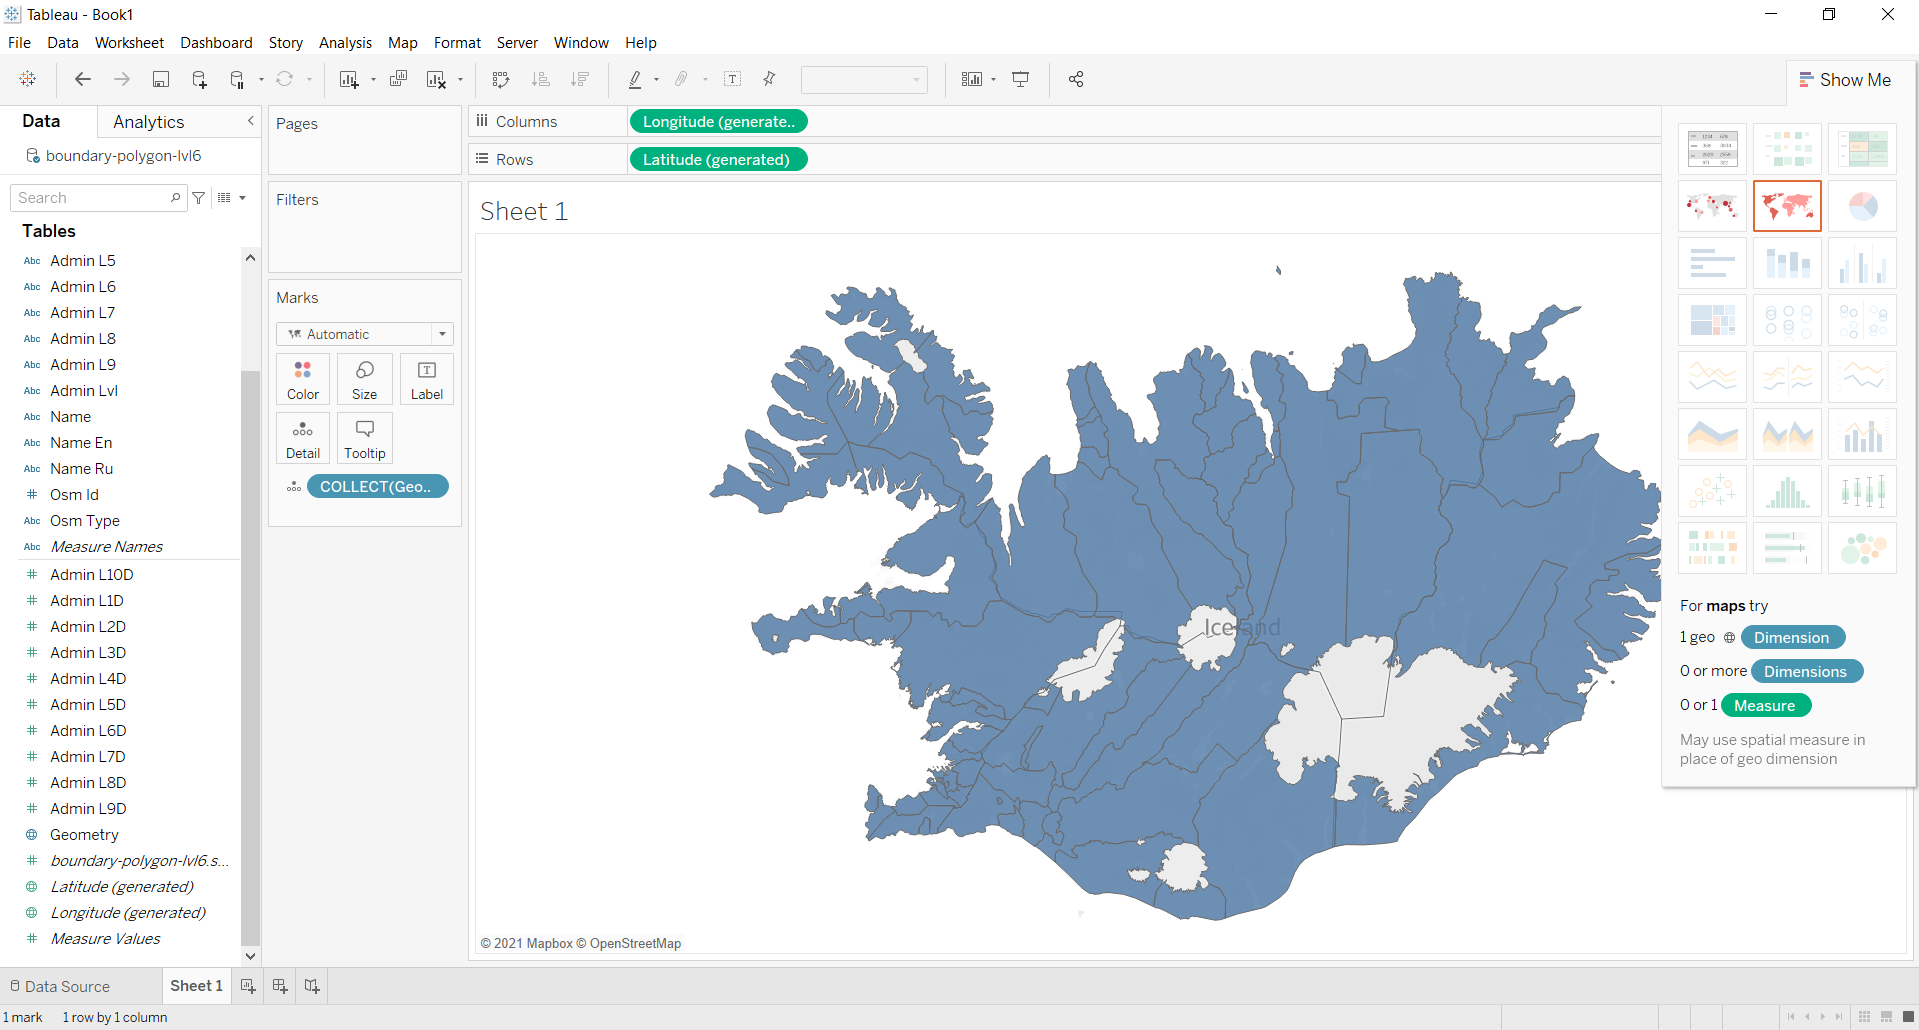Click the New Data Source icon
This screenshot has height=1030, width=1919.
point(199,80)
